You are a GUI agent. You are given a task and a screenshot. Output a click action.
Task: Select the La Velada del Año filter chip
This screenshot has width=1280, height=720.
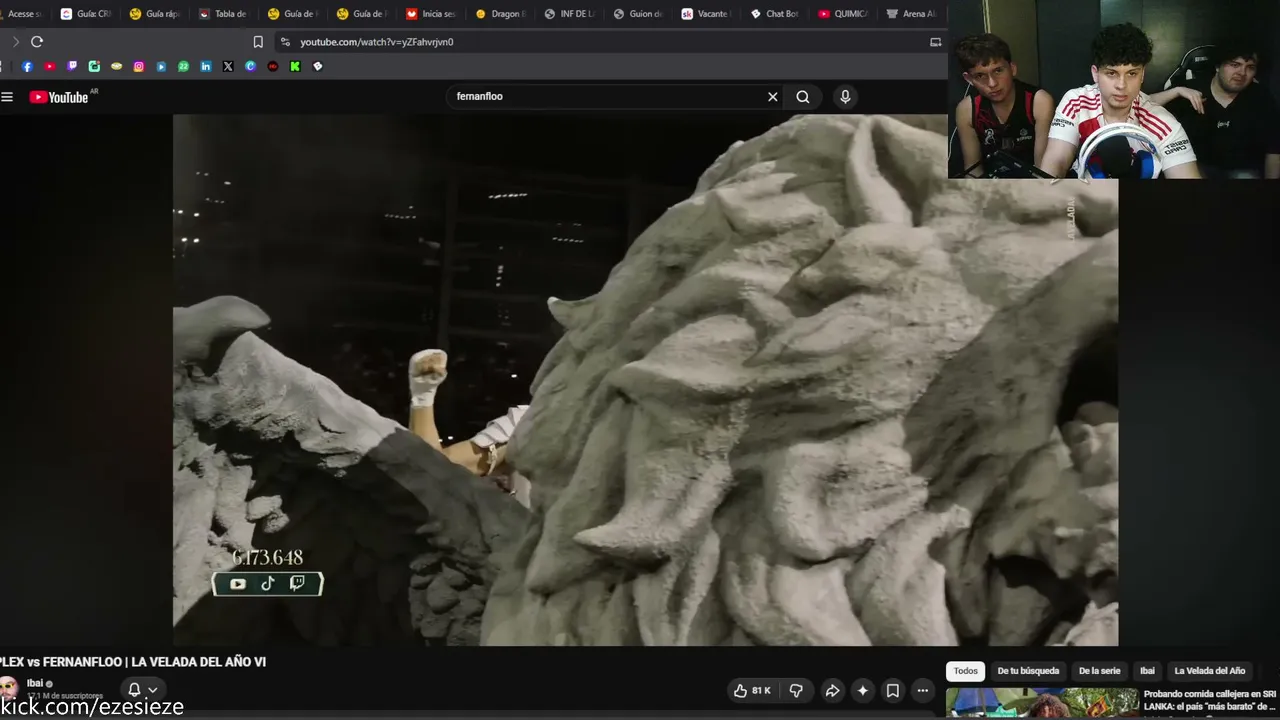(x=1210, y=671)
